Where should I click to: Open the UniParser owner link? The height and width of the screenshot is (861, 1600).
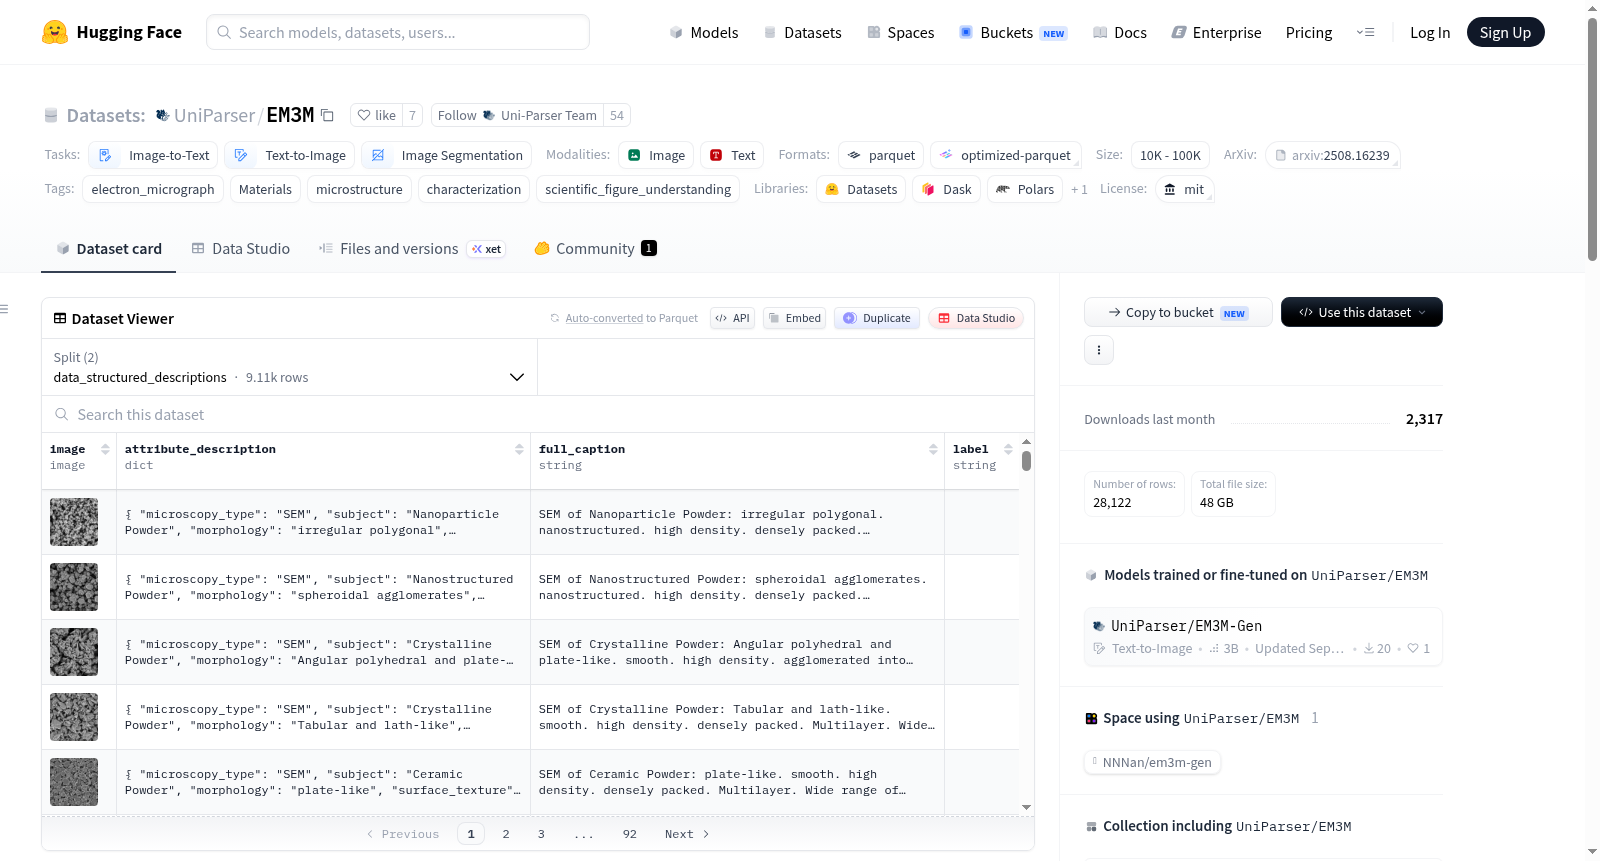click(214, 115)
